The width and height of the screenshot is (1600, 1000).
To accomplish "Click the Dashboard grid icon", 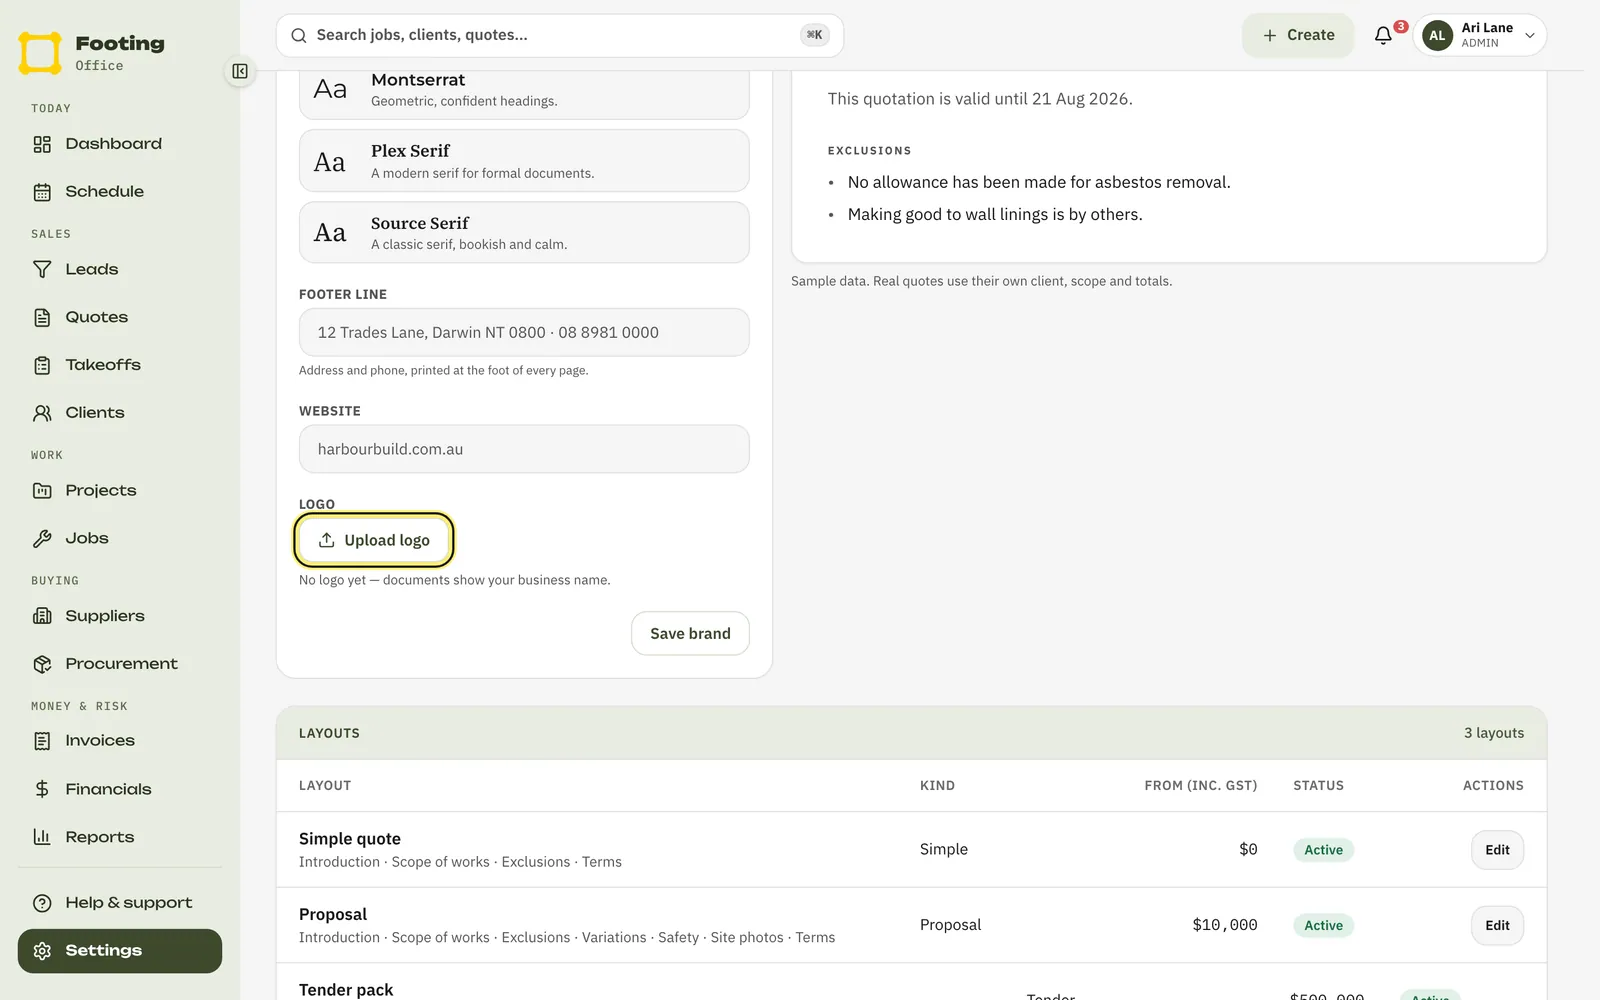I will click(42, 144).
